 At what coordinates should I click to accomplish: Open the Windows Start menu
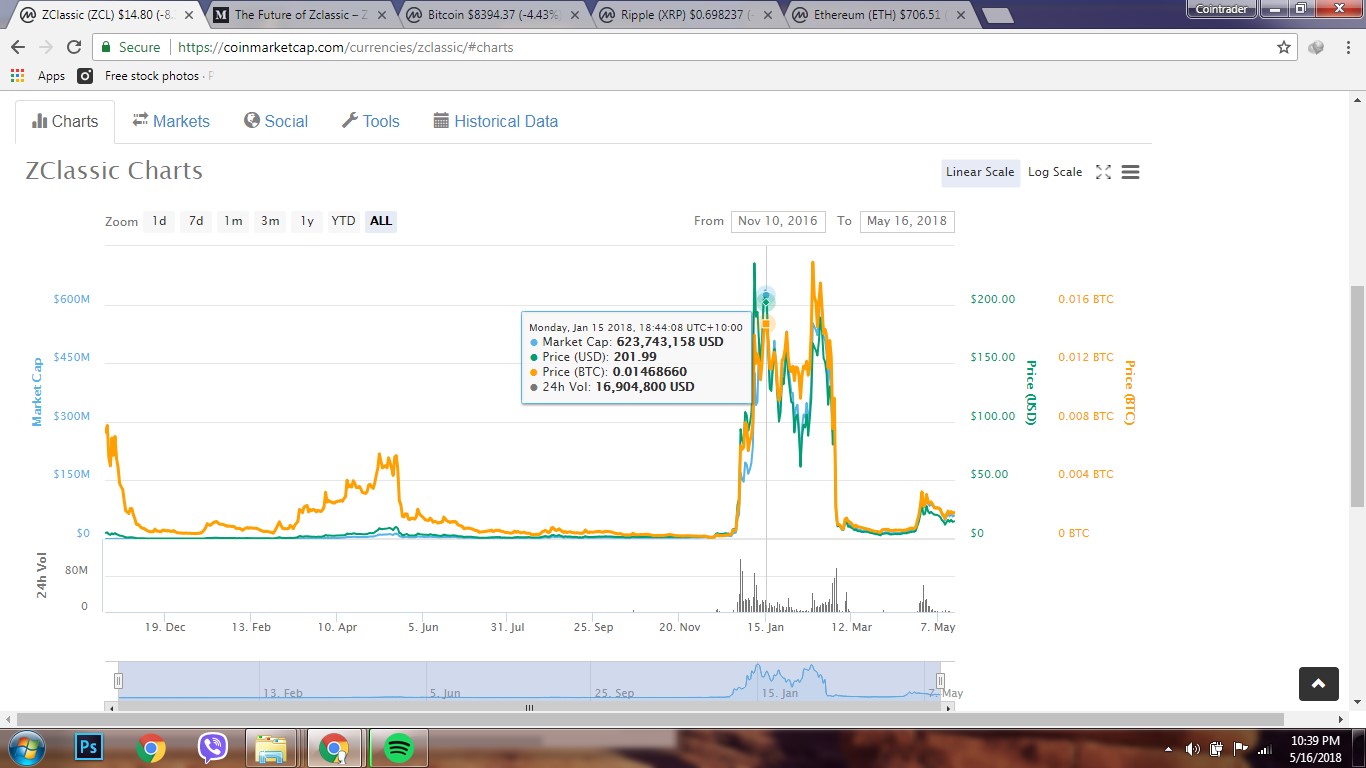26,748
